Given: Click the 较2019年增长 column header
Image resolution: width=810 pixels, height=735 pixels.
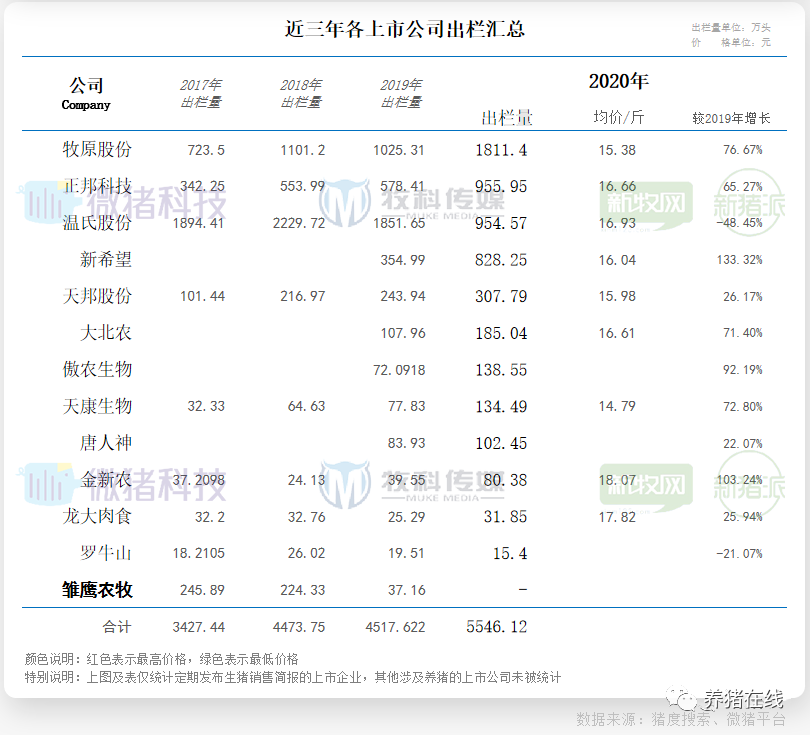Looking at the screenshot, I should pos(731,118).
